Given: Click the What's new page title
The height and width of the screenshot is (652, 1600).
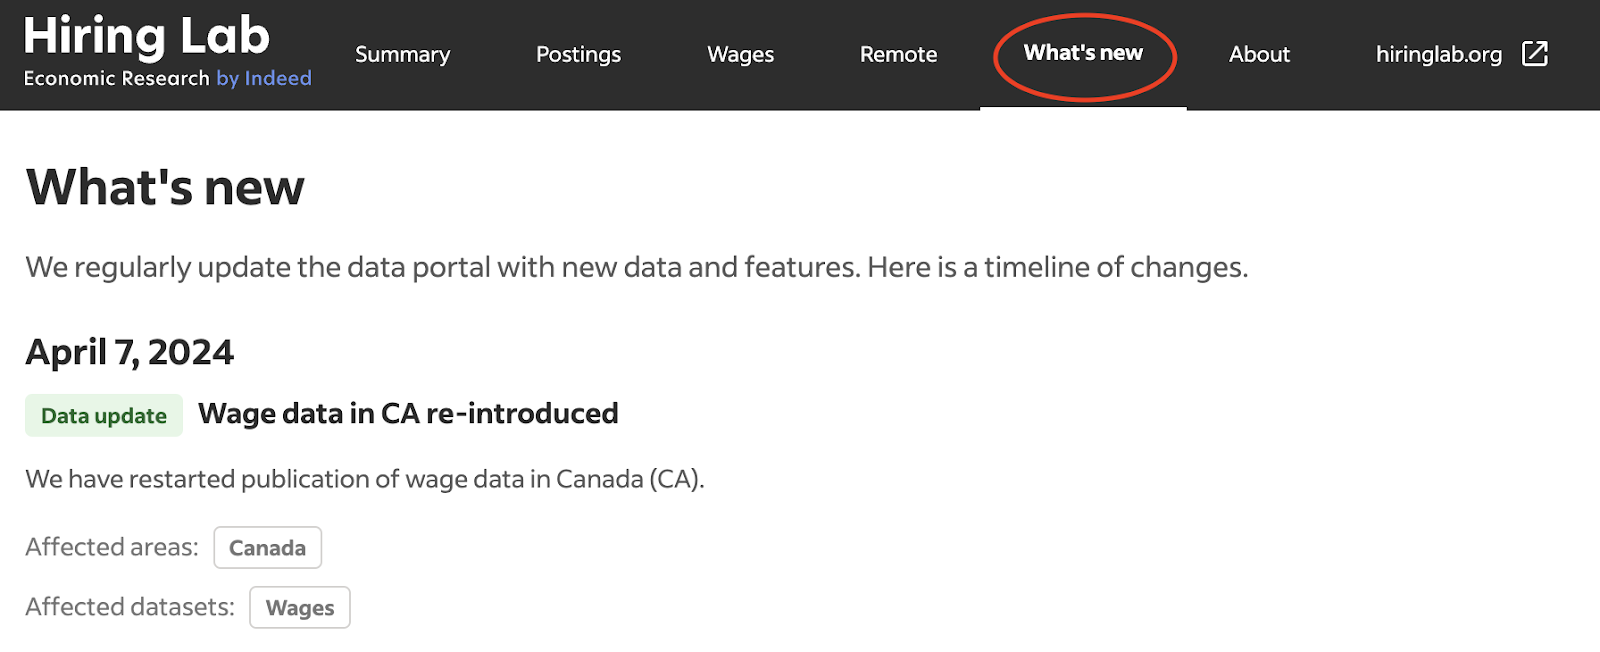Looking at the screenshot, I should [165, 187].
